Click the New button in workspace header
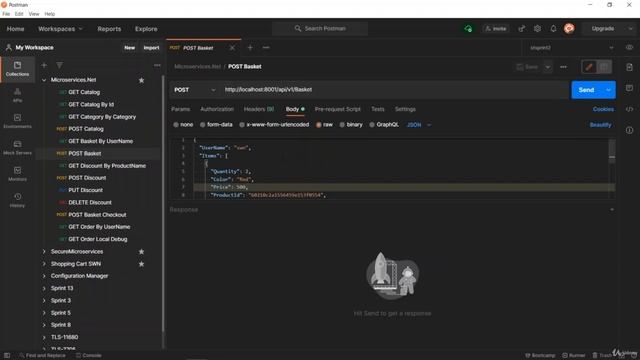Image resolution: width=640 pixels, height=360 pixels. (x=129, y=48)
